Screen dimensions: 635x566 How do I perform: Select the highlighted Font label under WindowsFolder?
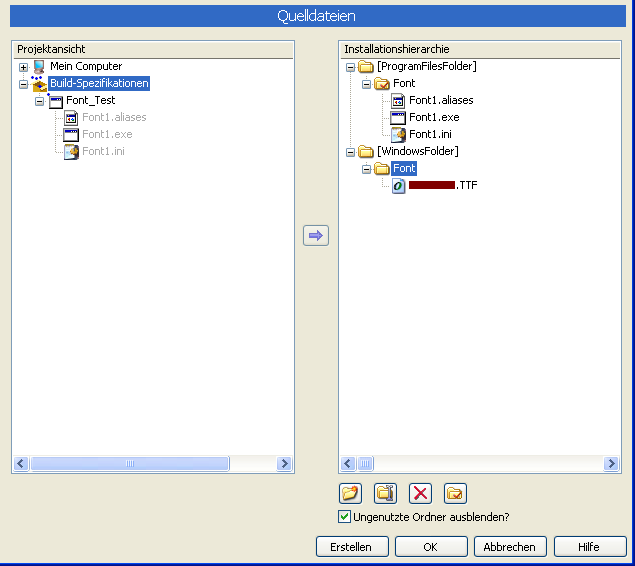[404, 168]
